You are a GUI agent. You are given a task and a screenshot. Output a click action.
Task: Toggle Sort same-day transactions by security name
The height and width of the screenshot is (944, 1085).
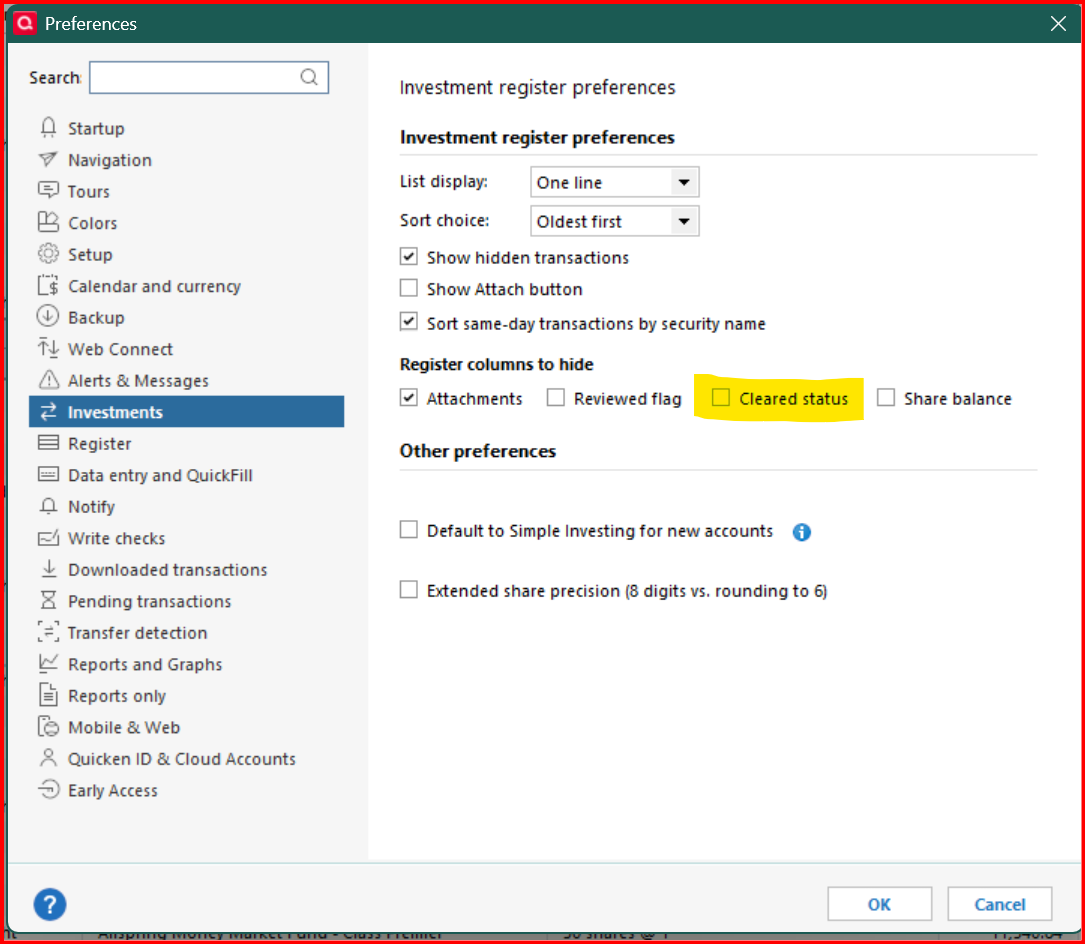[x=409, y=323]
